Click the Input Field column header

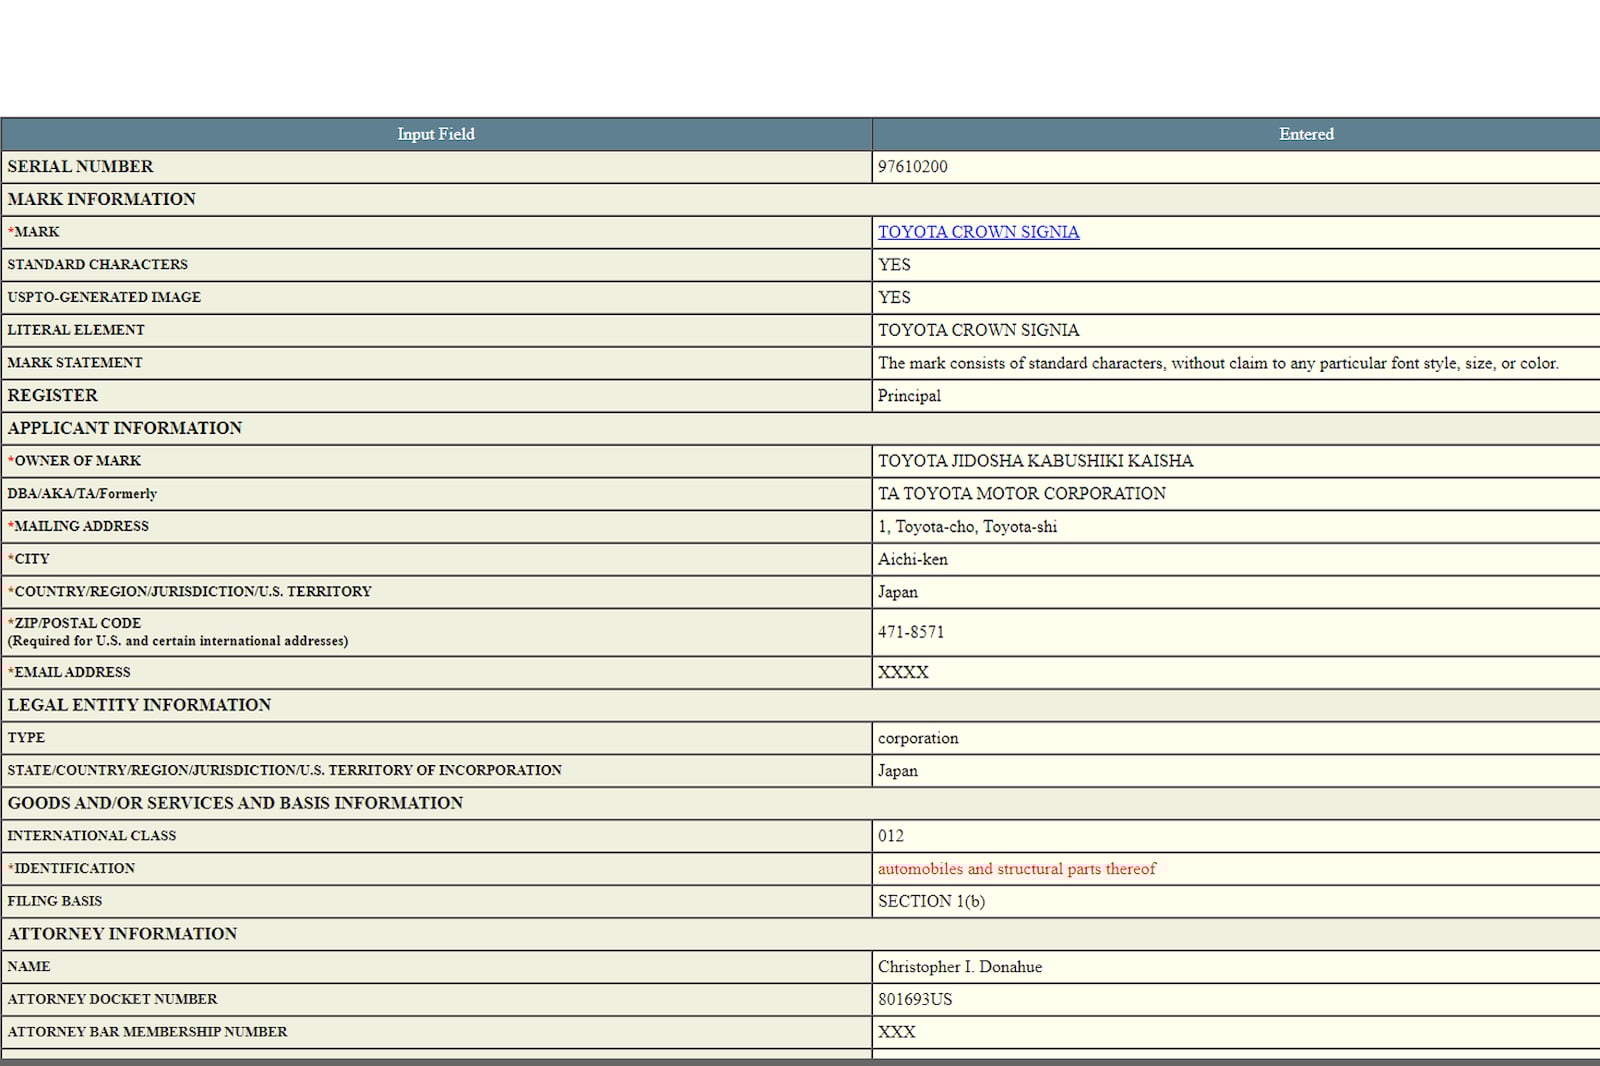pyautogui.click(x=436, y=134)
